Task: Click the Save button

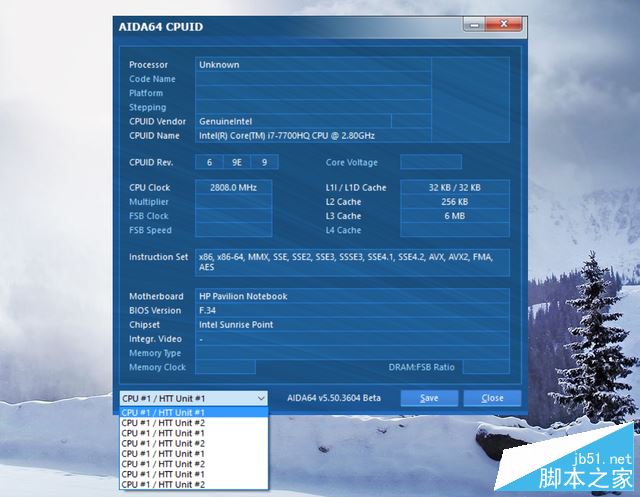Action: pyautogui.click(x=429, y=398)
